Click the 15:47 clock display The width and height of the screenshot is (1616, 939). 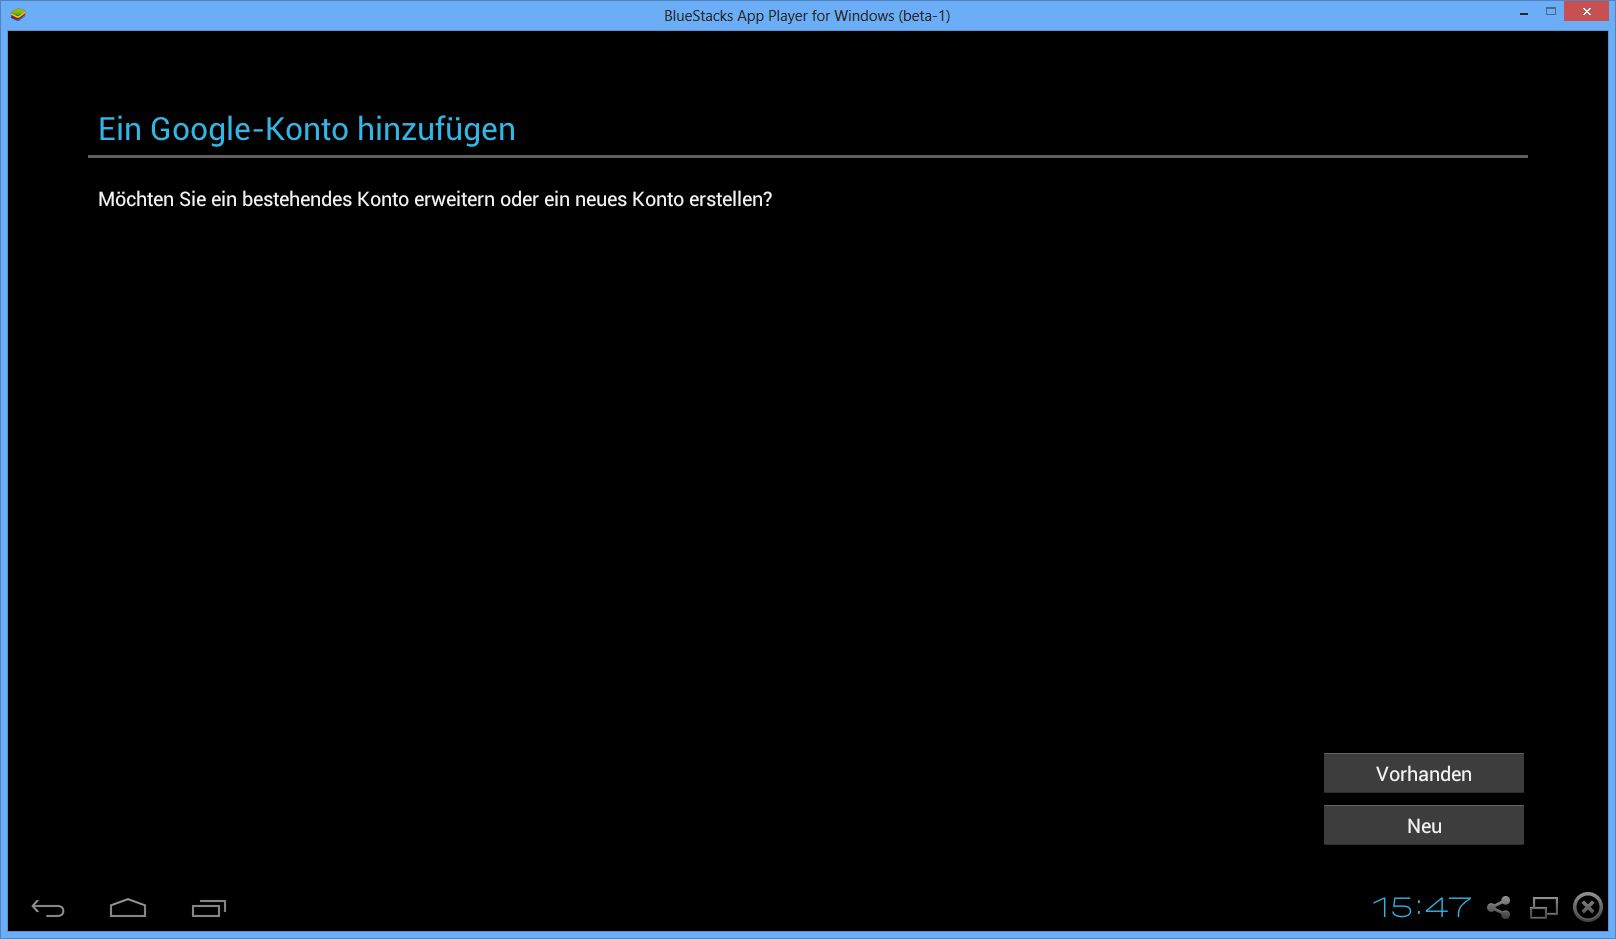(x=1421, y=907)
